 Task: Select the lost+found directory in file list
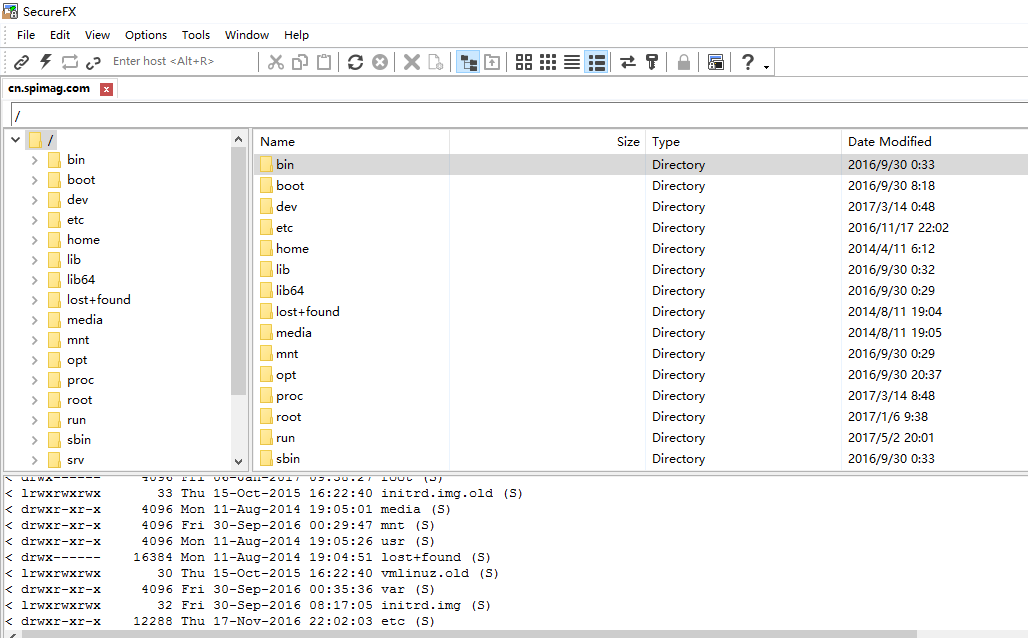(307, 312)
